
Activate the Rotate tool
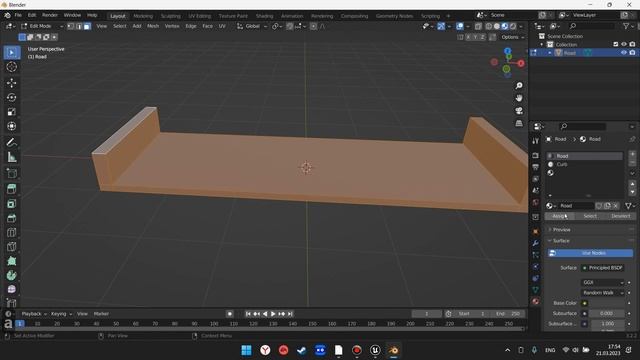coord(11,98)
